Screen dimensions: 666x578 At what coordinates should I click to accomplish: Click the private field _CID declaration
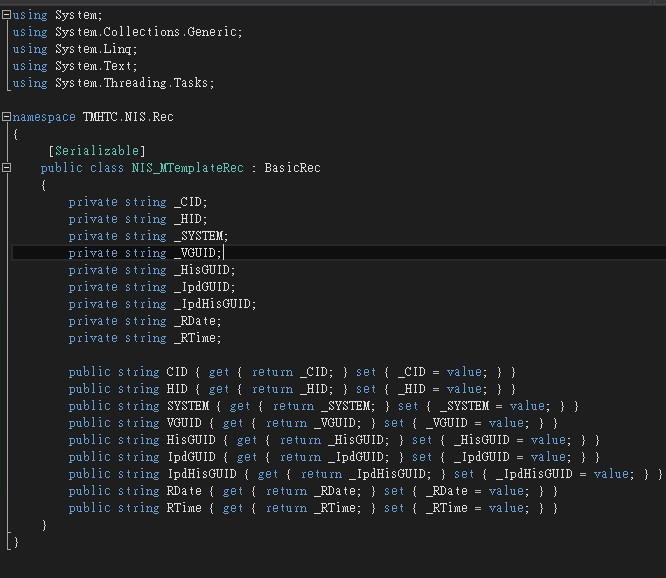[x=138, y=202]
